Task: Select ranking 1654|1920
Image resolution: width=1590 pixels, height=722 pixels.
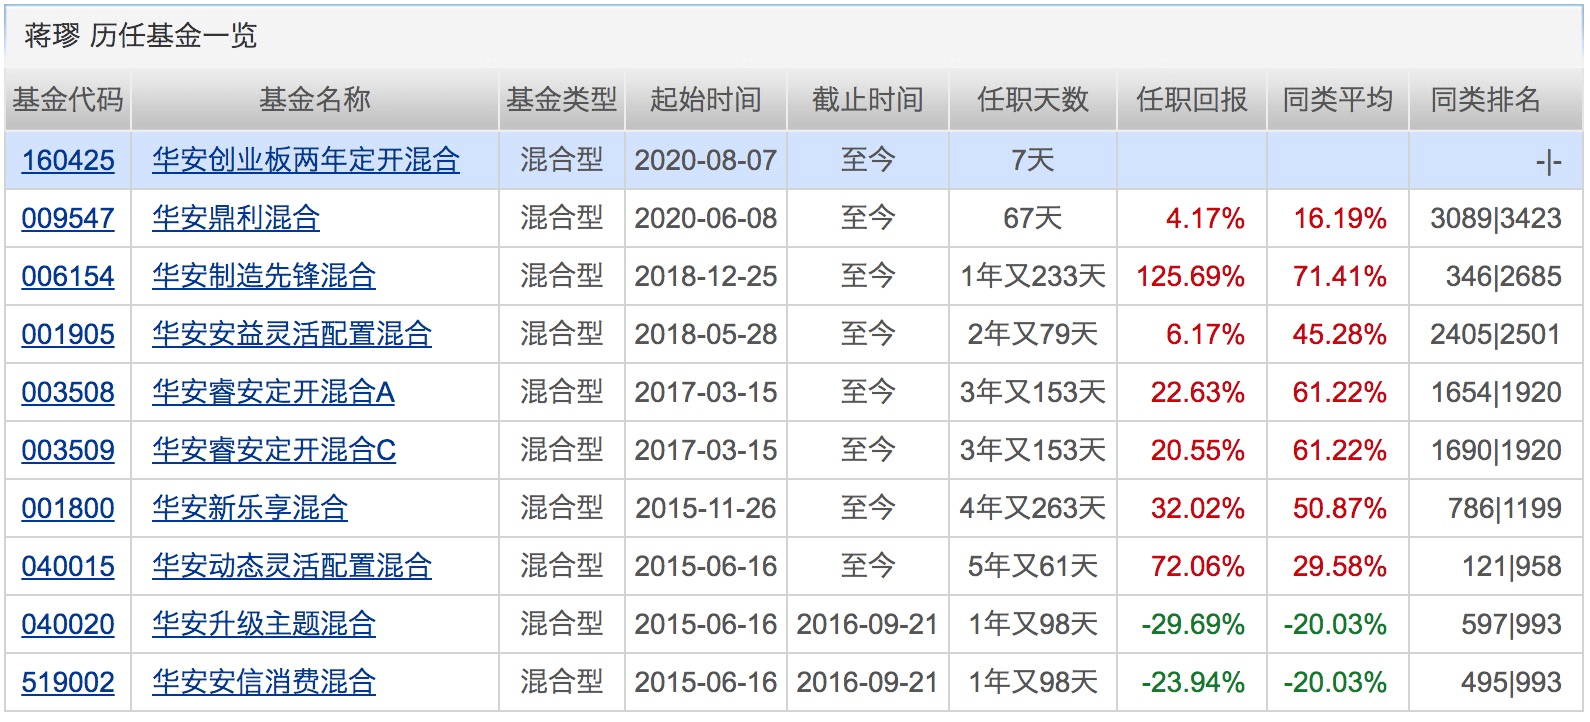Action: click(x=1496, y=392)
